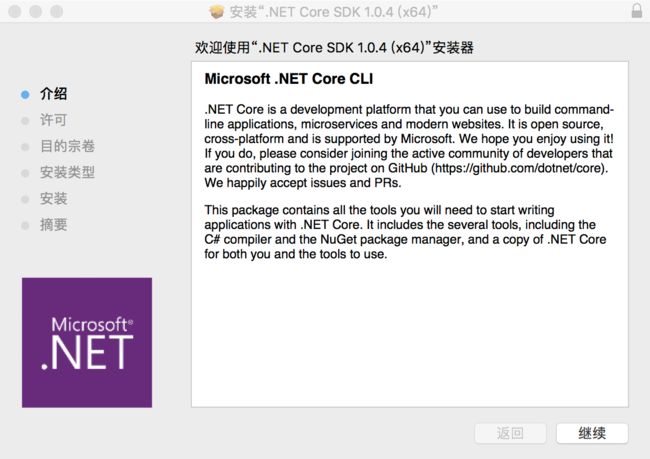This screenshot has height=459, width=650.
Task: Click the GitHub dotnet/core URL text
Action: click(x=519, y=168)
